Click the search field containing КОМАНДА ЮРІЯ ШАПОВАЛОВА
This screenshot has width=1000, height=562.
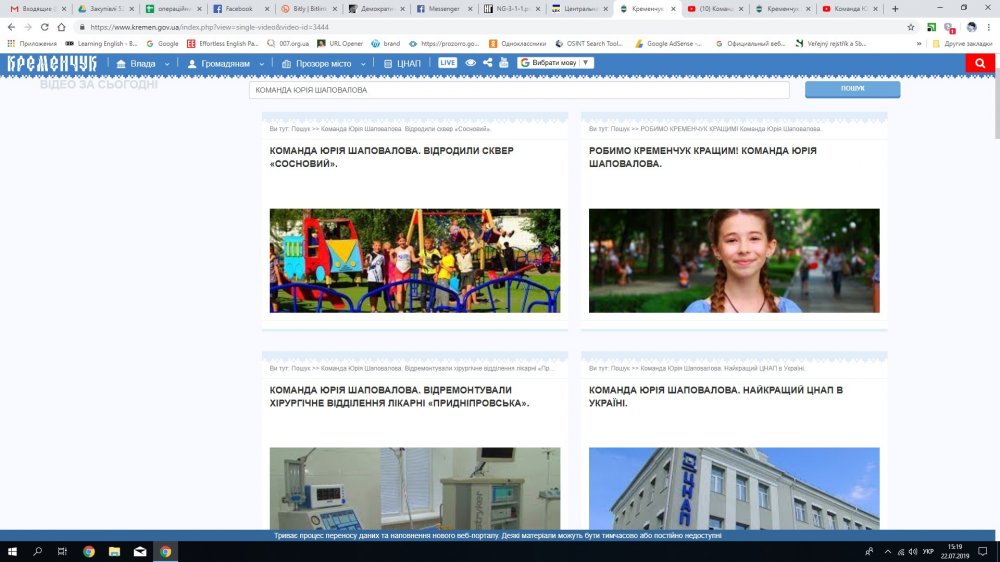(519, 90)
